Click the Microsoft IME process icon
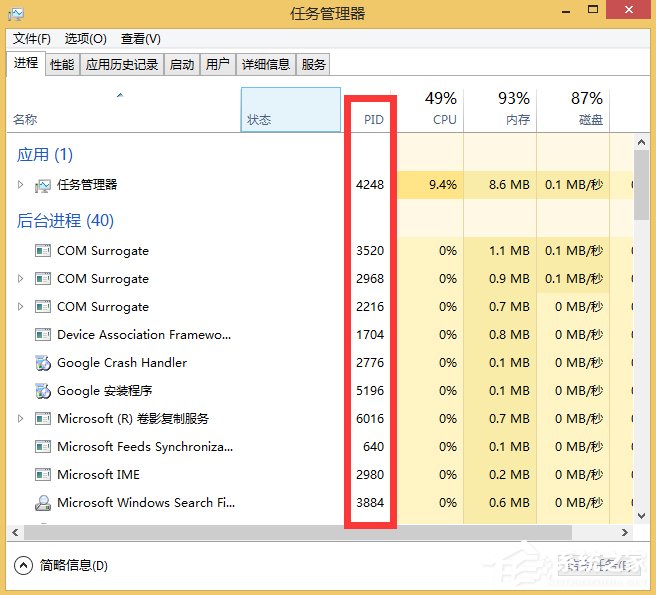656x595 pixels. click(43, 474)
